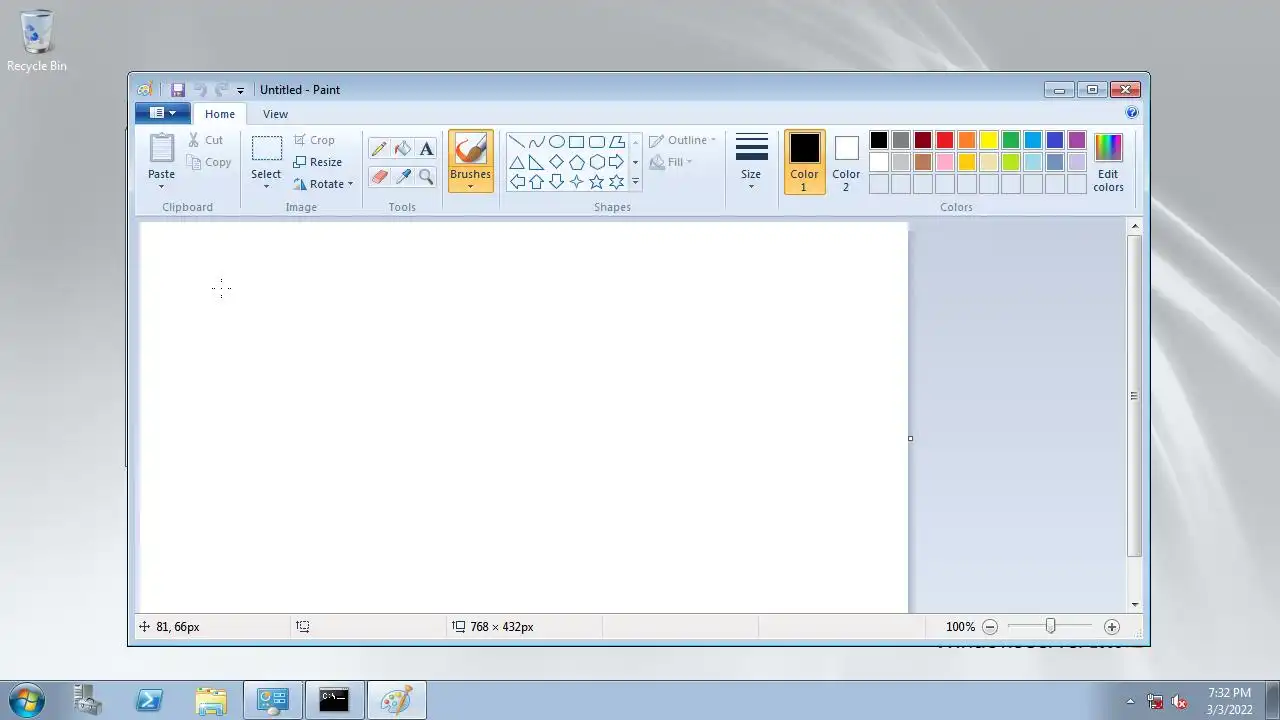Choose the Line shape
This screenshot has width=1280, height=720.
517,142
